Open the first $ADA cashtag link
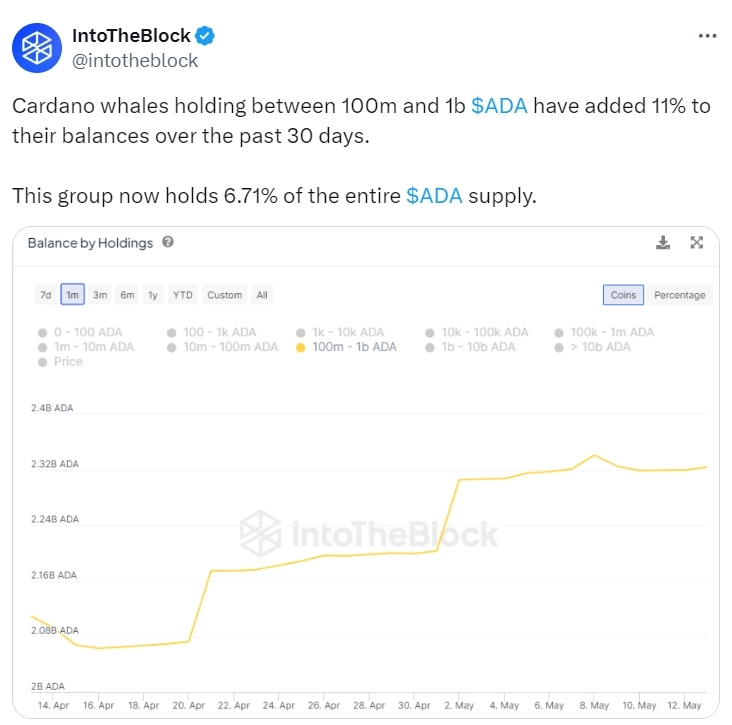Image resolution: width=732 pixels, height=725 pixels. coord(498,106)
